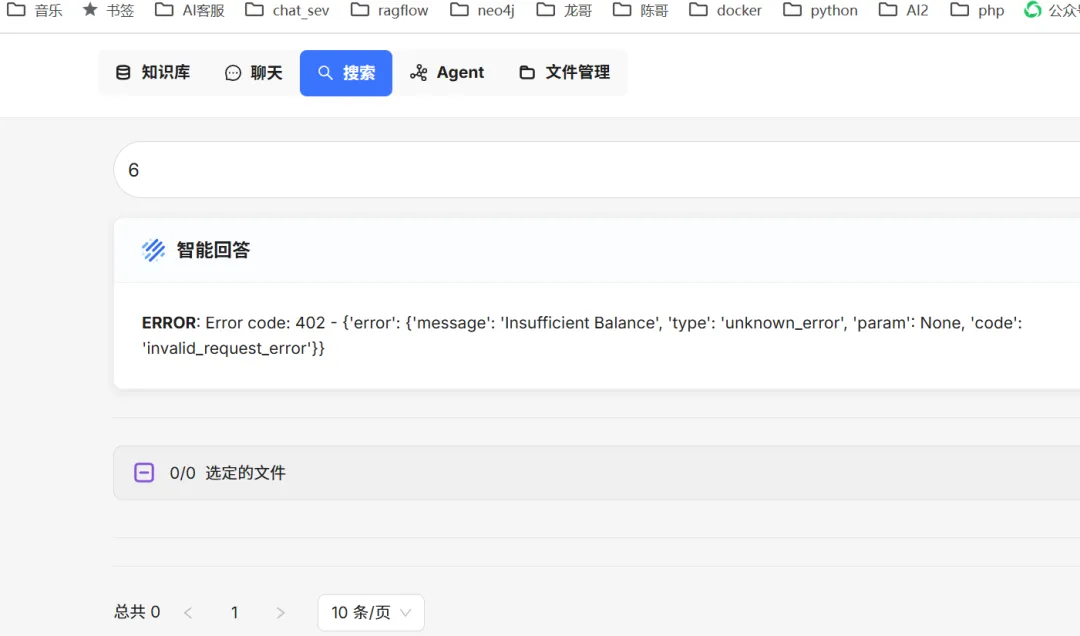Click the search input field containing 6
This screenshot has width=1080, height=636.
tap(596, 170)
